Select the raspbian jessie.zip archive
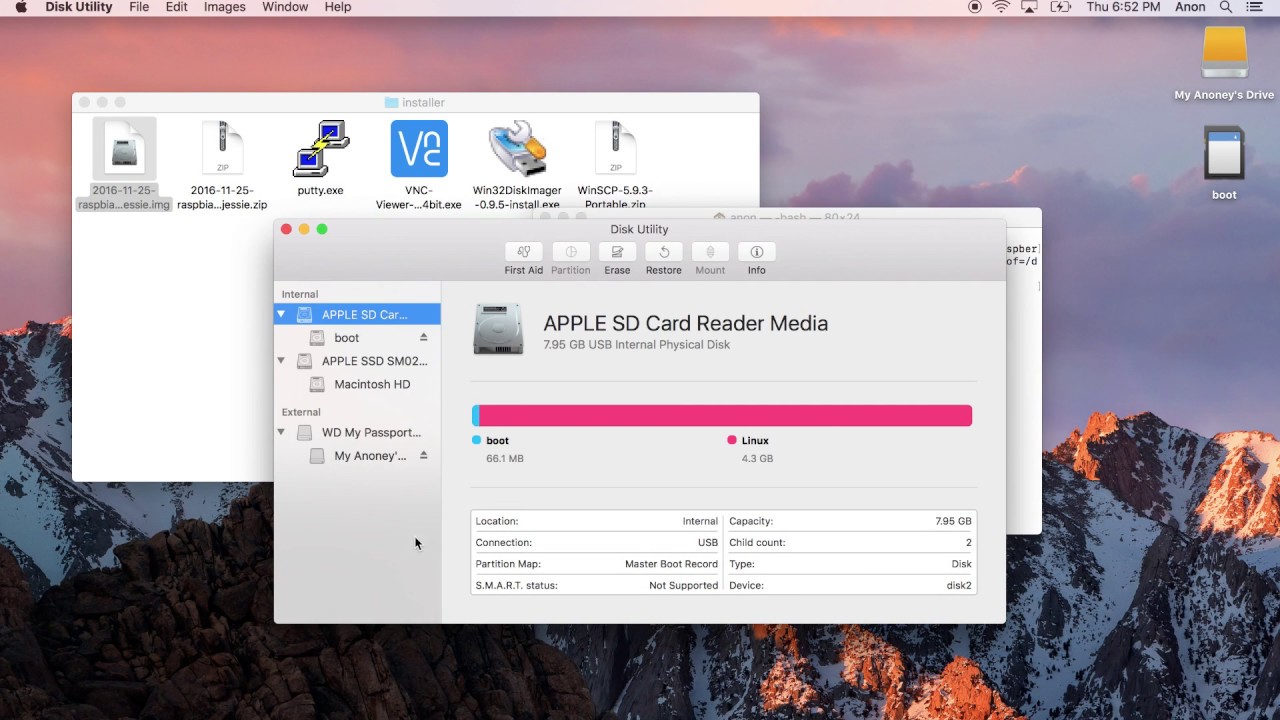This screenshot has width=1280, height=720. [x=222, y=165]
